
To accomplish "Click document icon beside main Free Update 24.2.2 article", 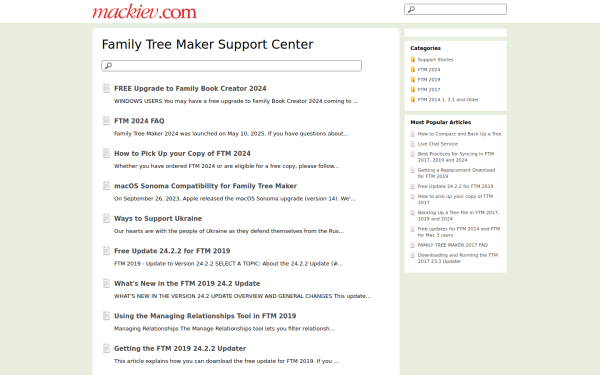I will point(106,251).
